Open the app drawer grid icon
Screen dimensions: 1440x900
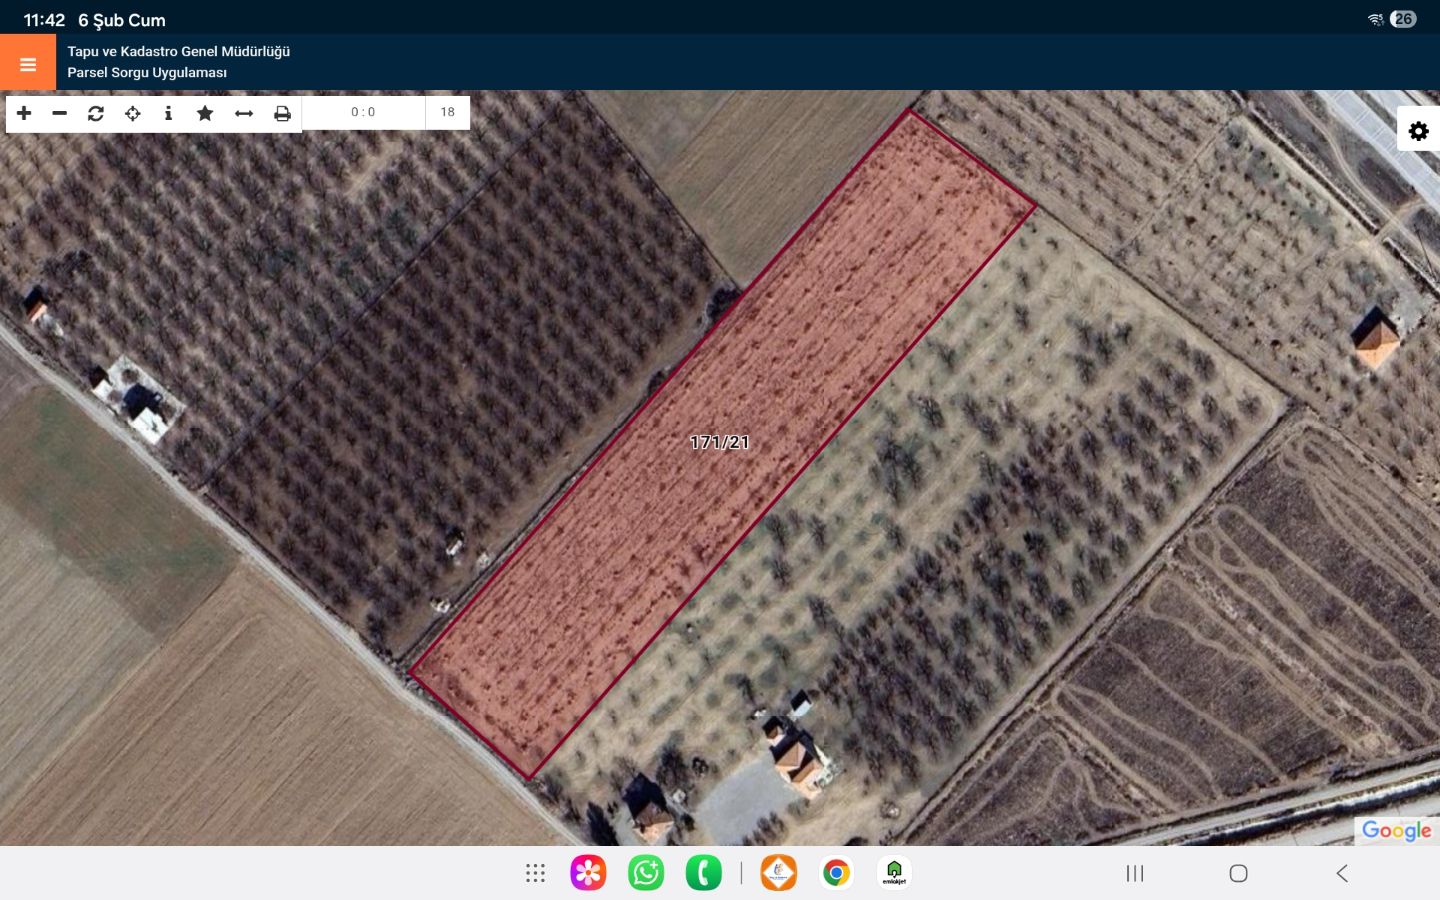tap(535, 873)
